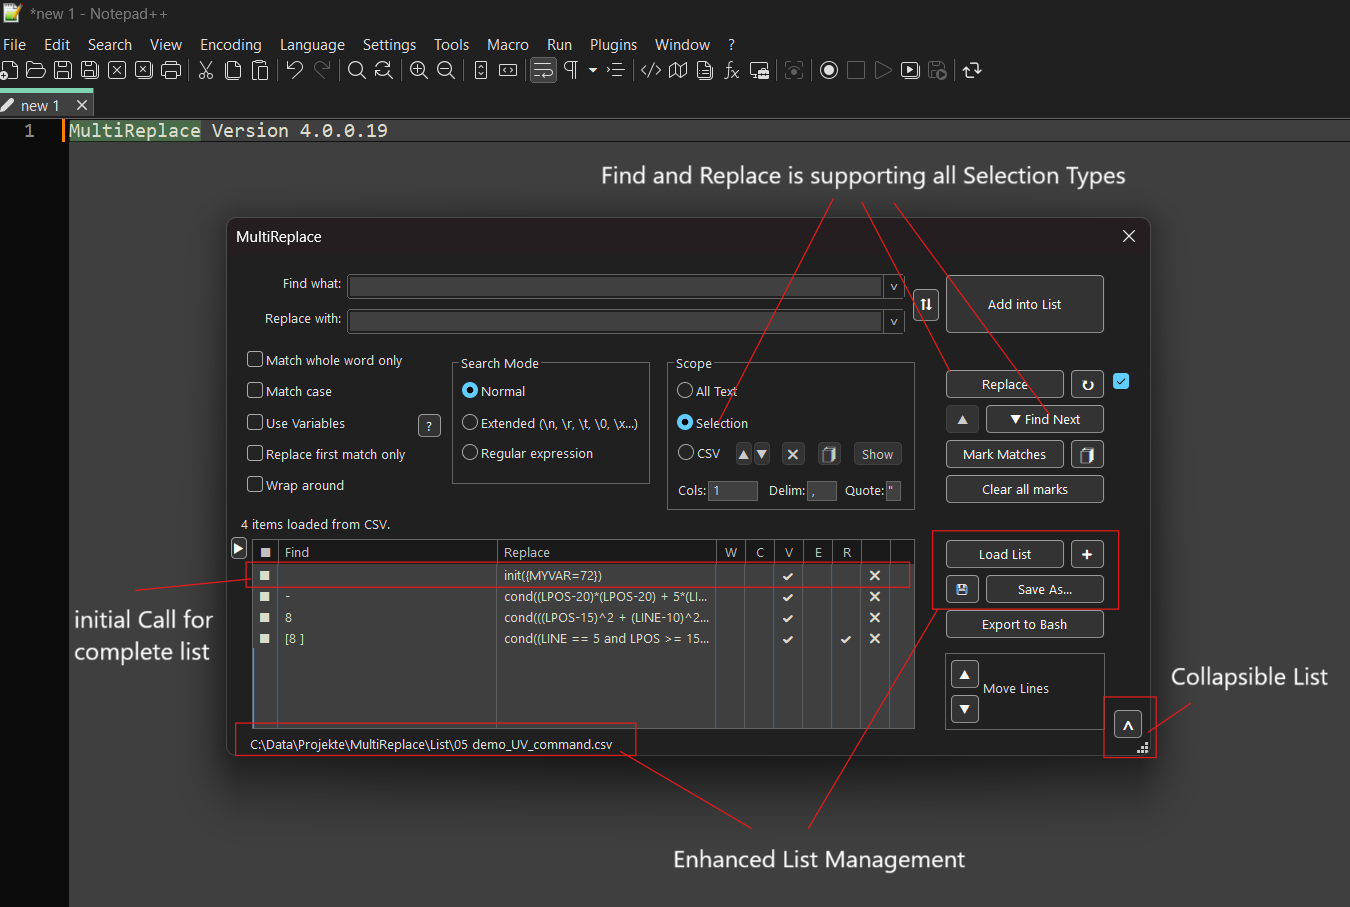Select the Extended search mode radio
This screenshot has width=1350, height=907.
click(470, 422)
